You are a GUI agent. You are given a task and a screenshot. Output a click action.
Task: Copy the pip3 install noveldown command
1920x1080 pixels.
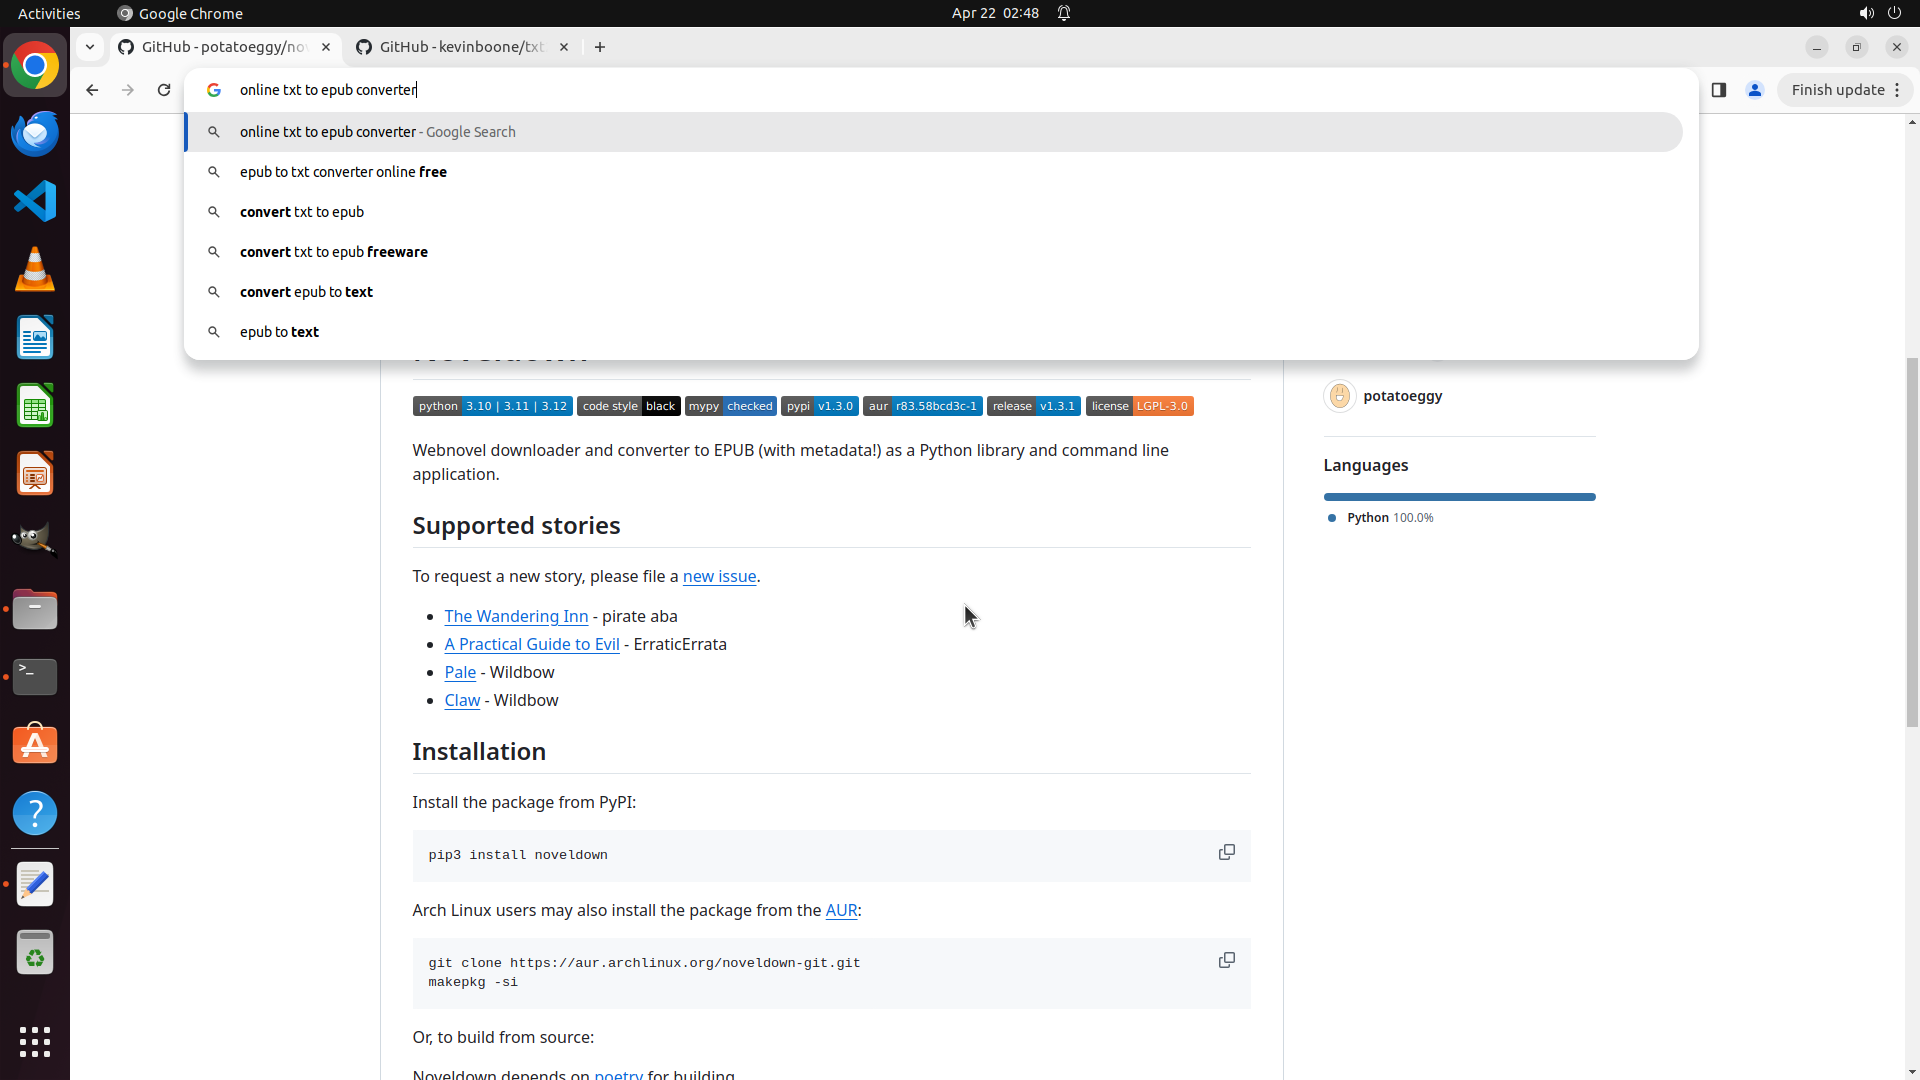pyautogui.click(x=1226, y=852)
